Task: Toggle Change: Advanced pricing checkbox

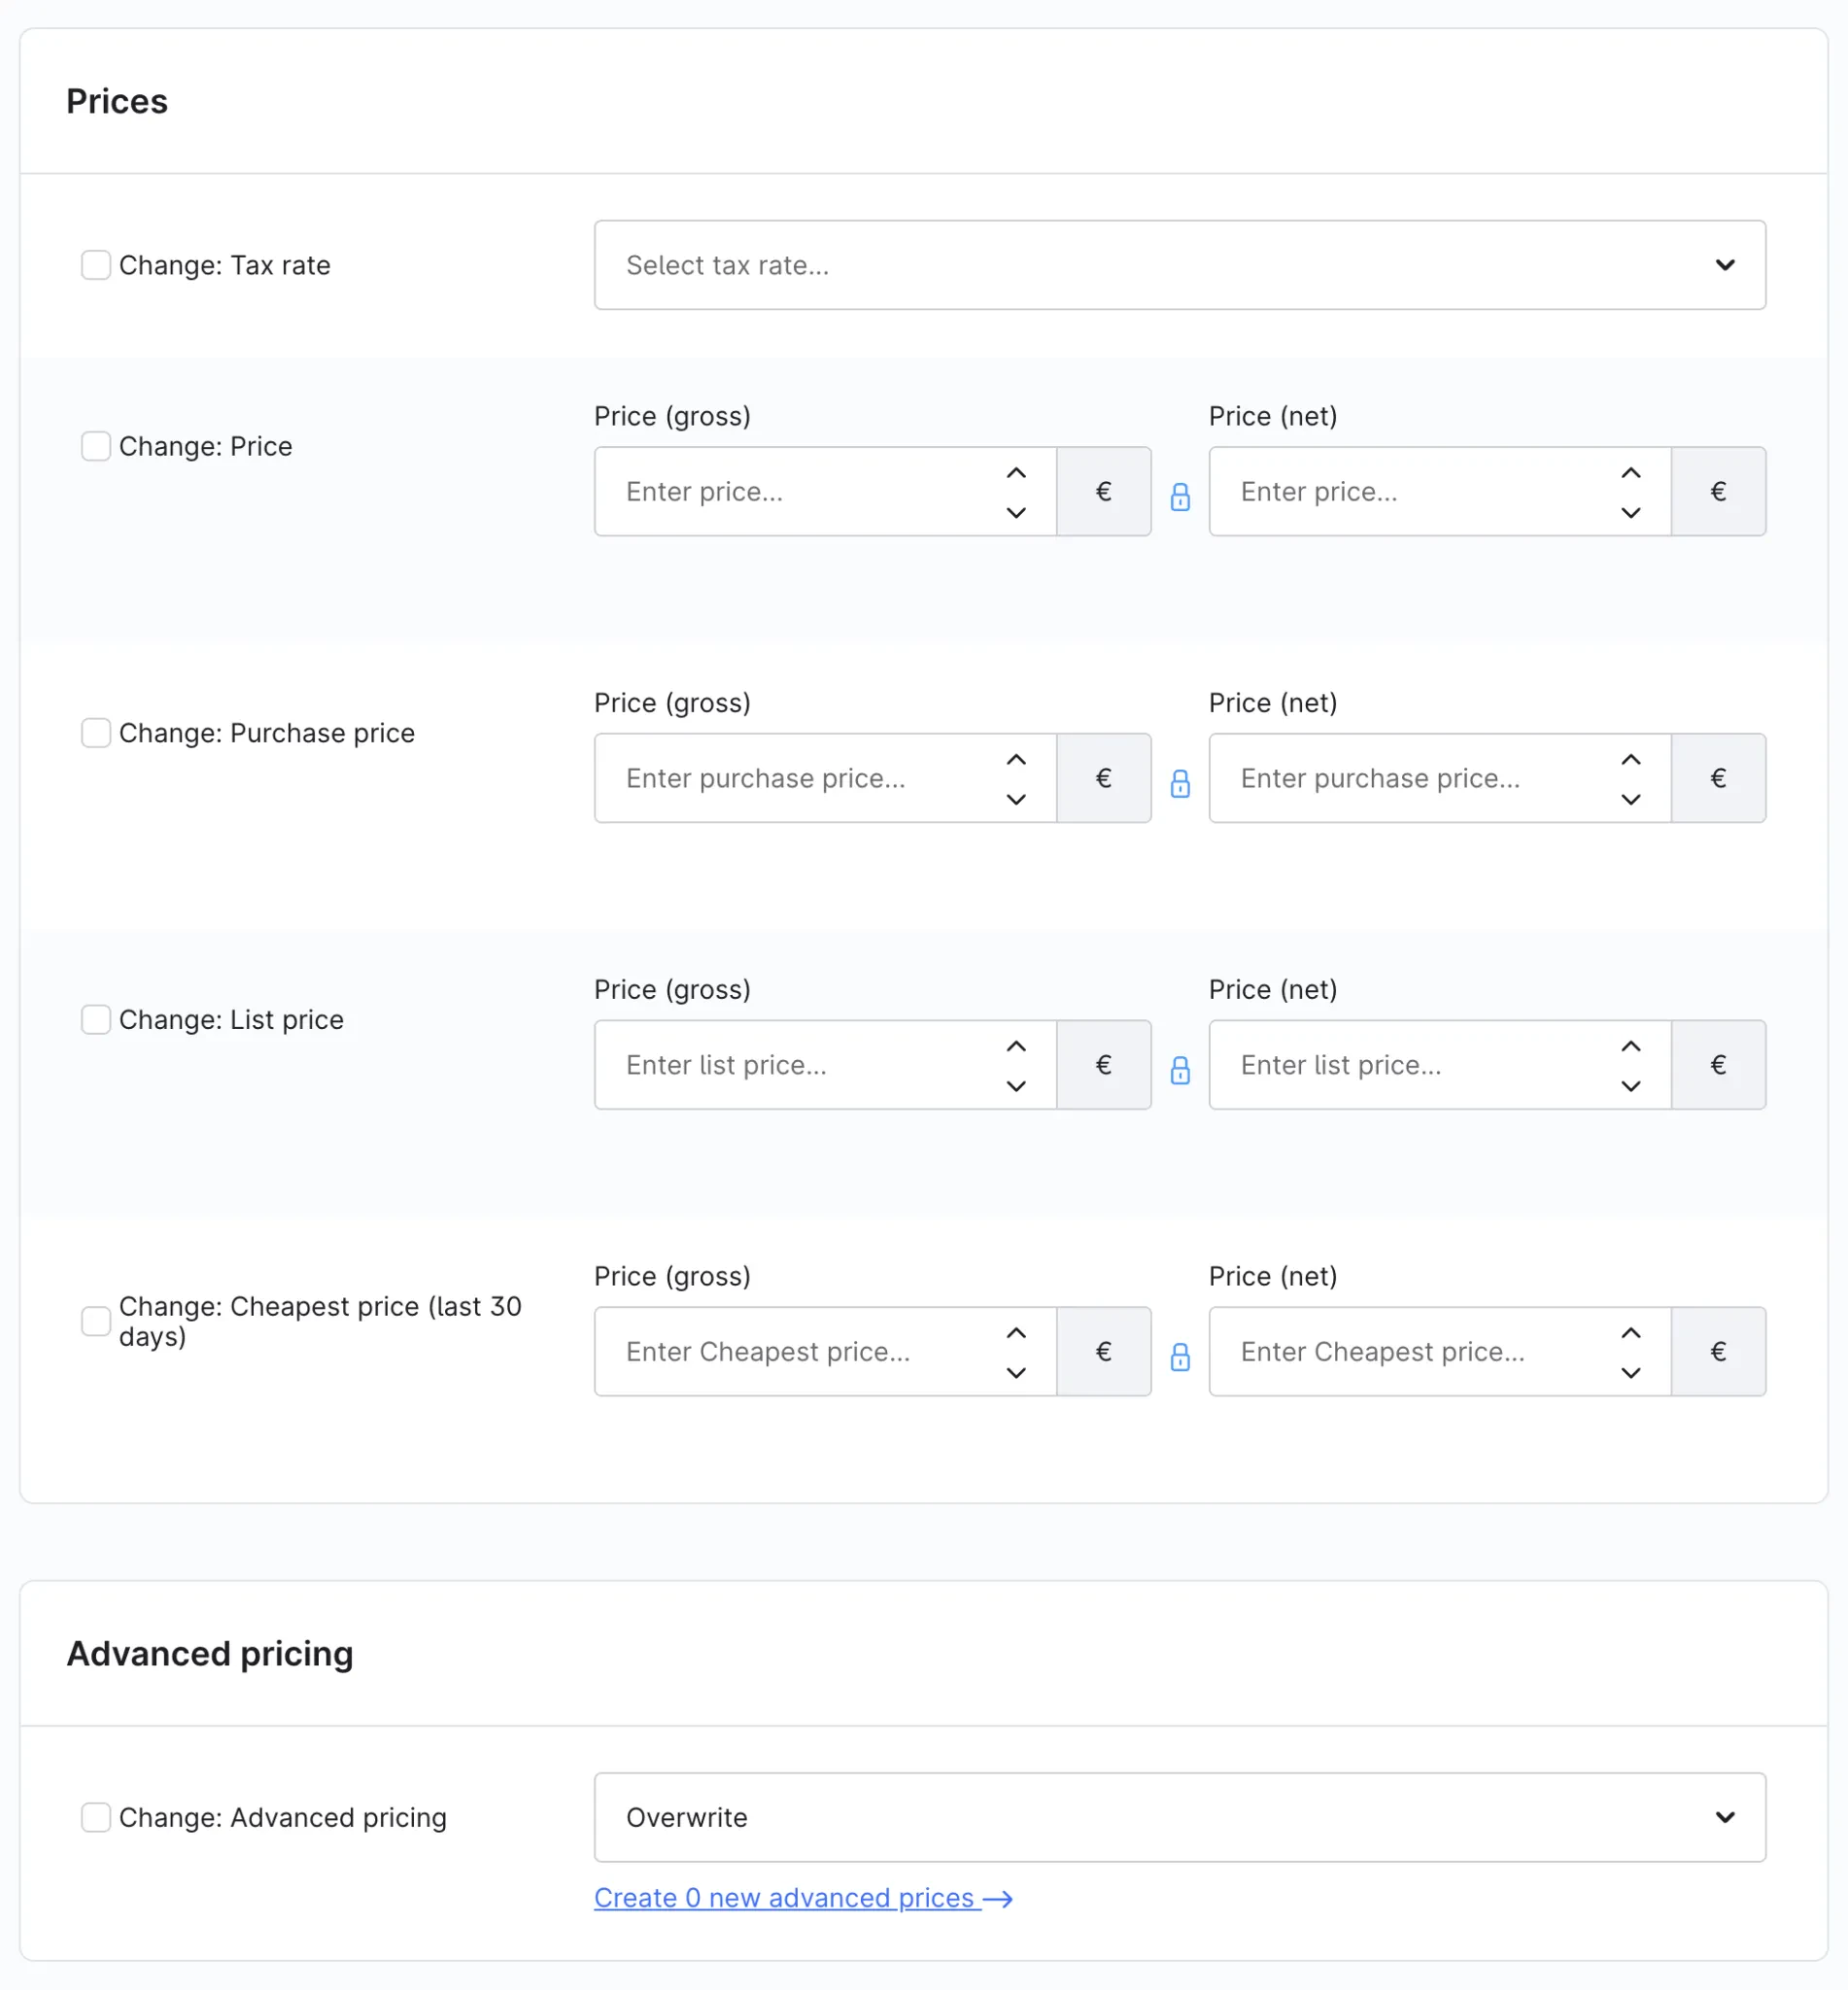Action: (96, 1817)
